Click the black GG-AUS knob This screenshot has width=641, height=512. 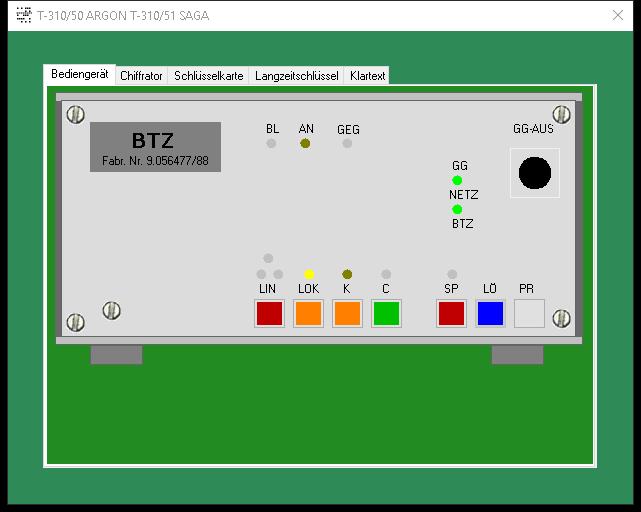(x=535, y=173)
